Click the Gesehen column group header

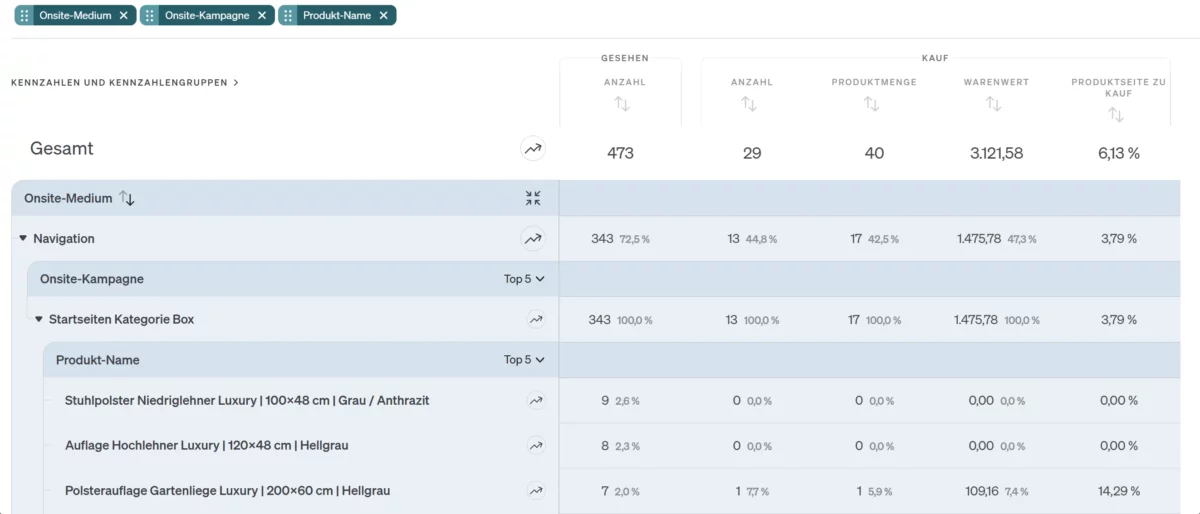[x=625, y=58]
